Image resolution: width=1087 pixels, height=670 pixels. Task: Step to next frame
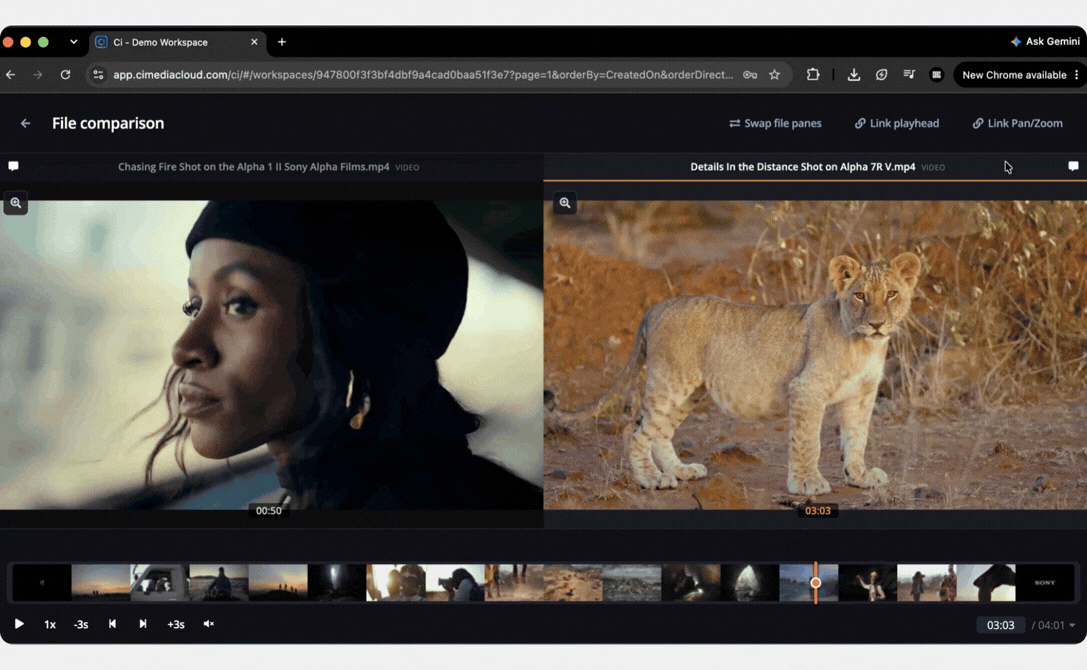click(143, 624)
